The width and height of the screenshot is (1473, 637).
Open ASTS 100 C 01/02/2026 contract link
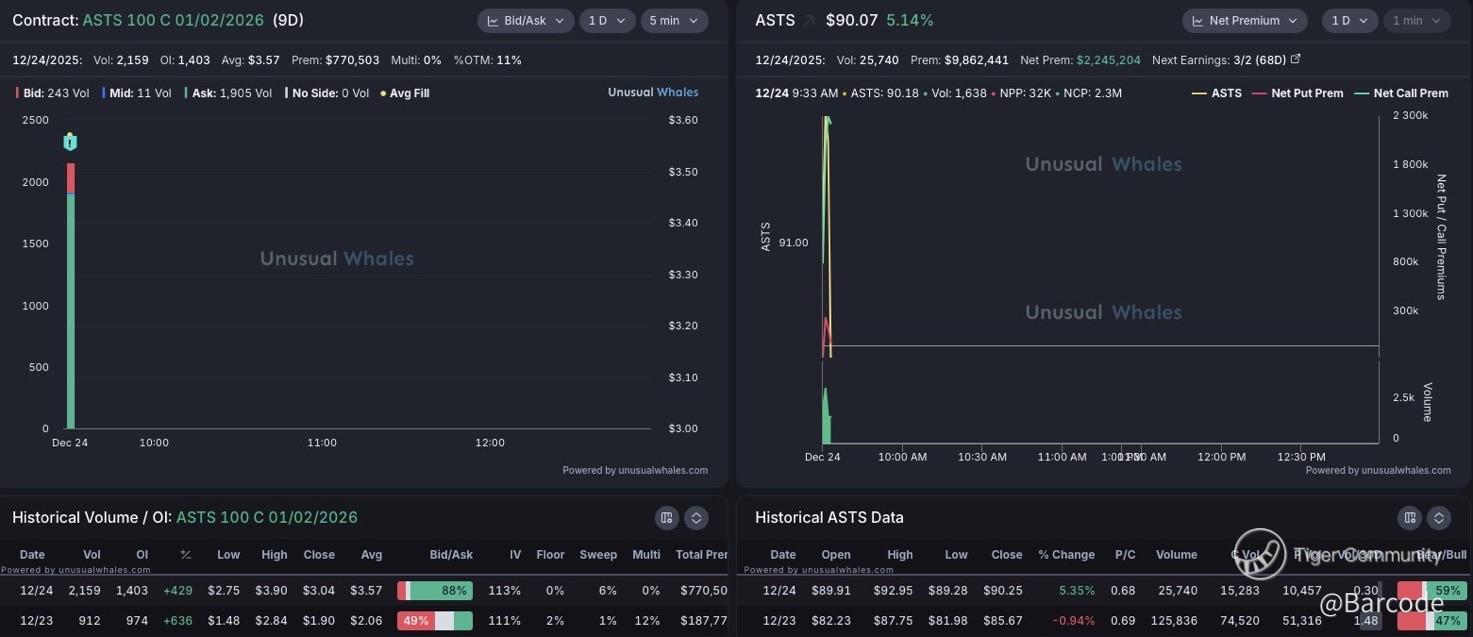(173, 20)
